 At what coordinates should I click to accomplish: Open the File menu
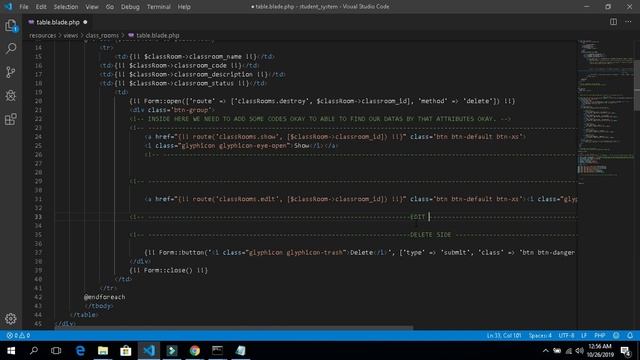24,7
